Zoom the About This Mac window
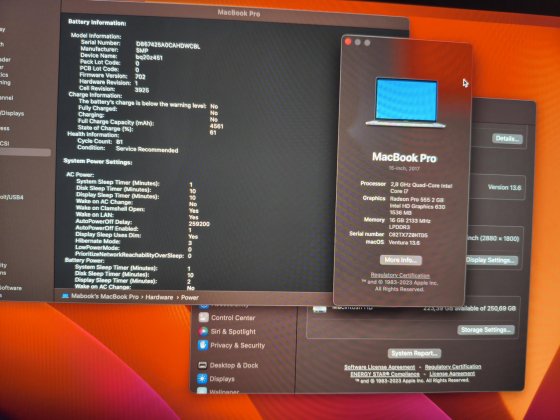 pyautogui.click(x=367, y=43)
